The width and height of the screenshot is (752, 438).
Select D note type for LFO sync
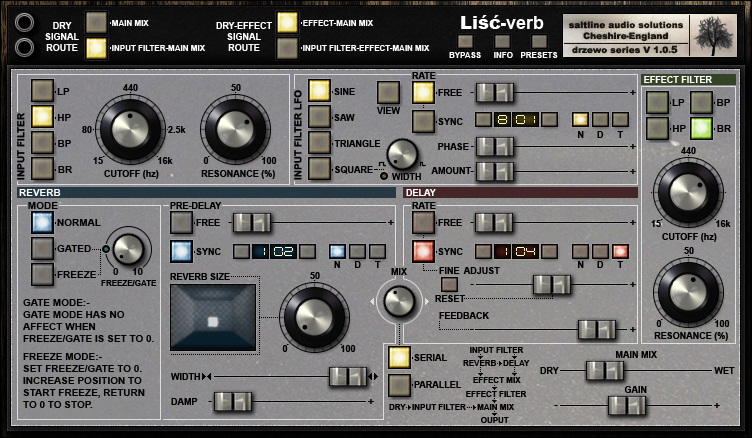point(600,119)
